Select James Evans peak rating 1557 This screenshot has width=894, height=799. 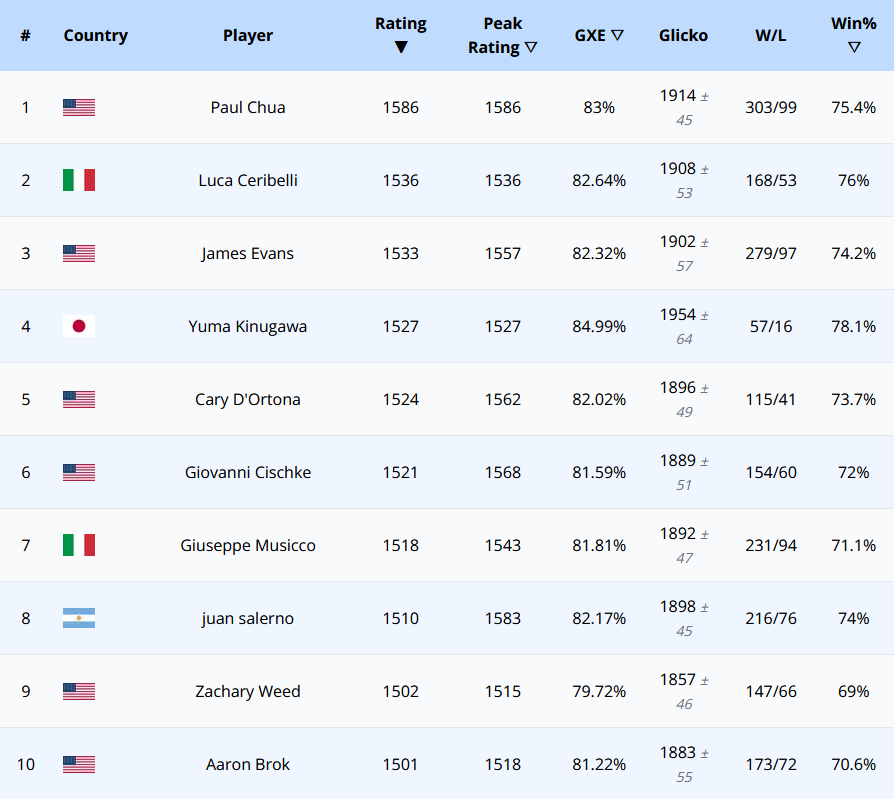[502, 253]
